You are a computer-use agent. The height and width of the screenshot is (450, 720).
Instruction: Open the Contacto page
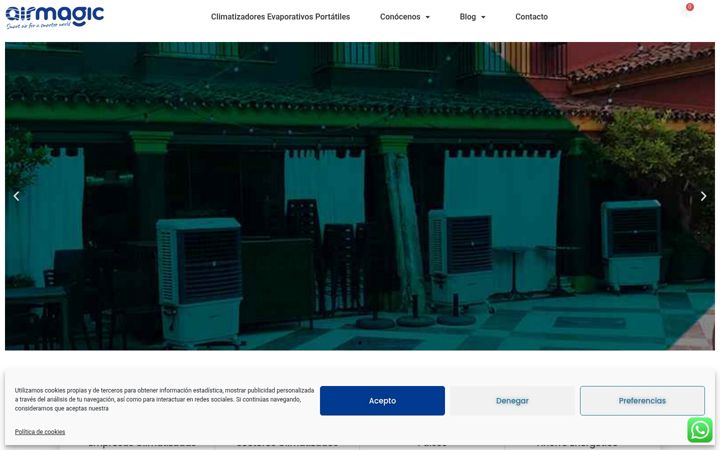tap(531, 17)
